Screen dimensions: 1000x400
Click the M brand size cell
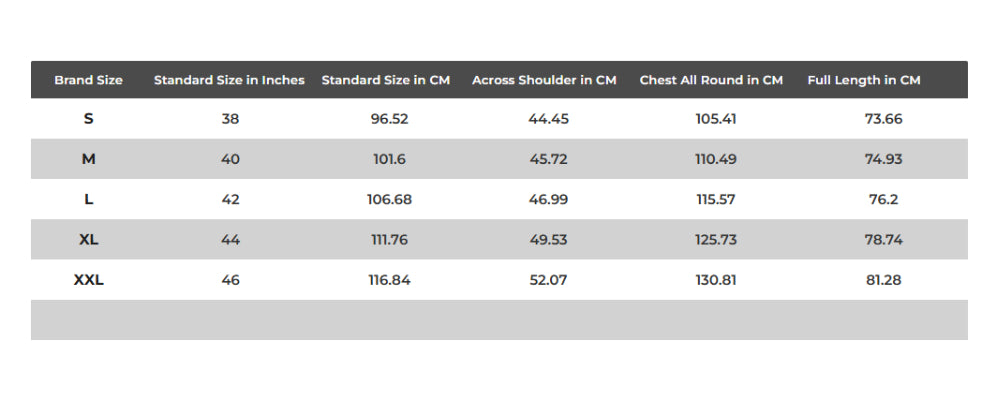pos(89,159)
